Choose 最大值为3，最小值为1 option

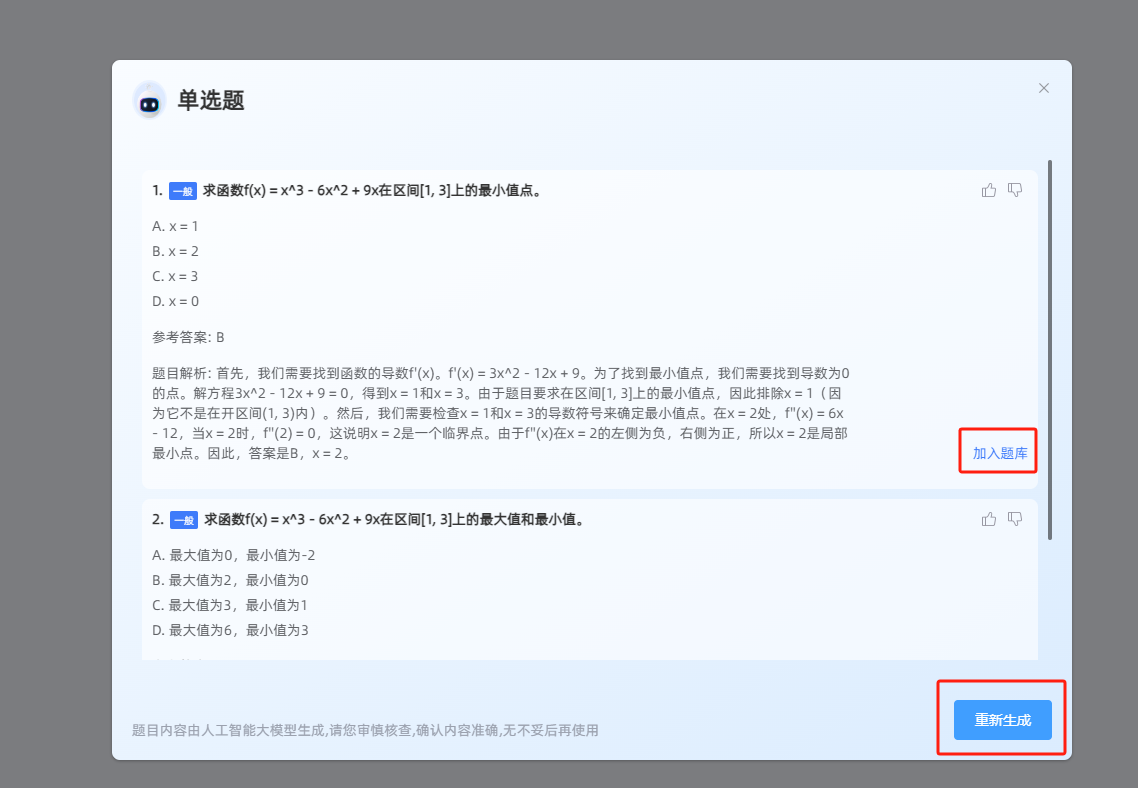[230, 605]
